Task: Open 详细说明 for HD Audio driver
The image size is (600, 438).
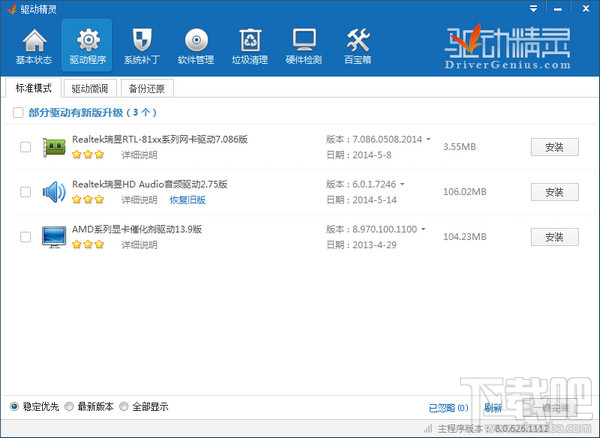Action: point(139,200)
